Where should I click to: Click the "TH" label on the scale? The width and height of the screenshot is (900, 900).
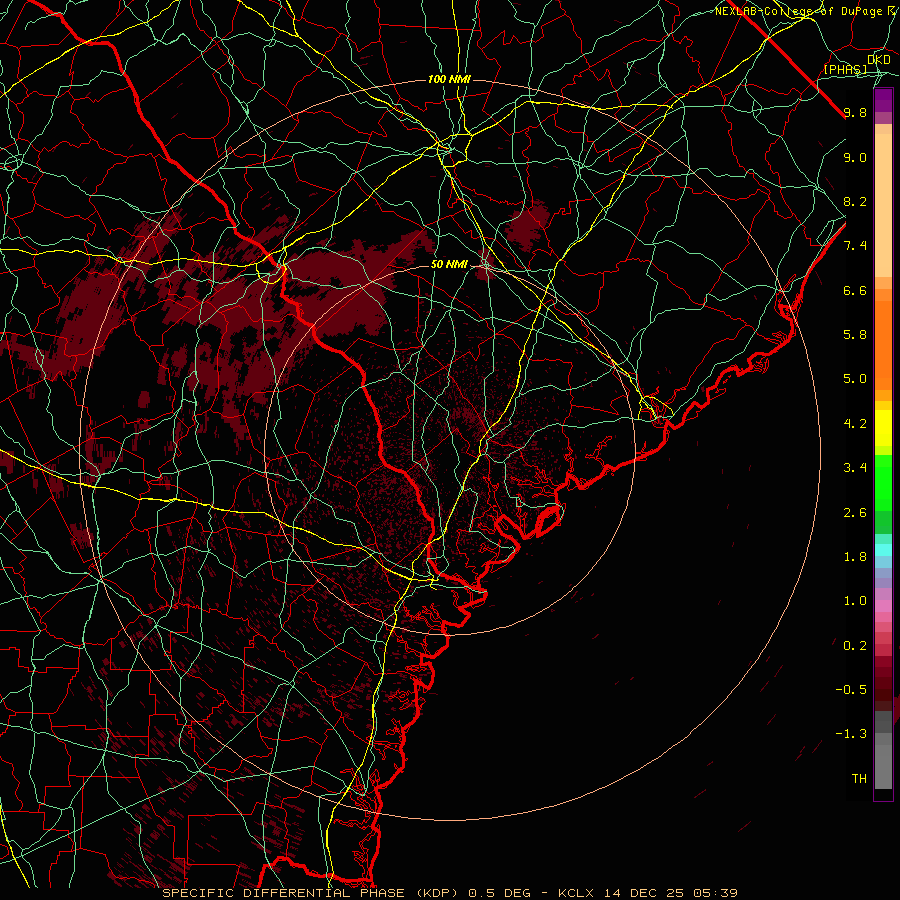859,779
